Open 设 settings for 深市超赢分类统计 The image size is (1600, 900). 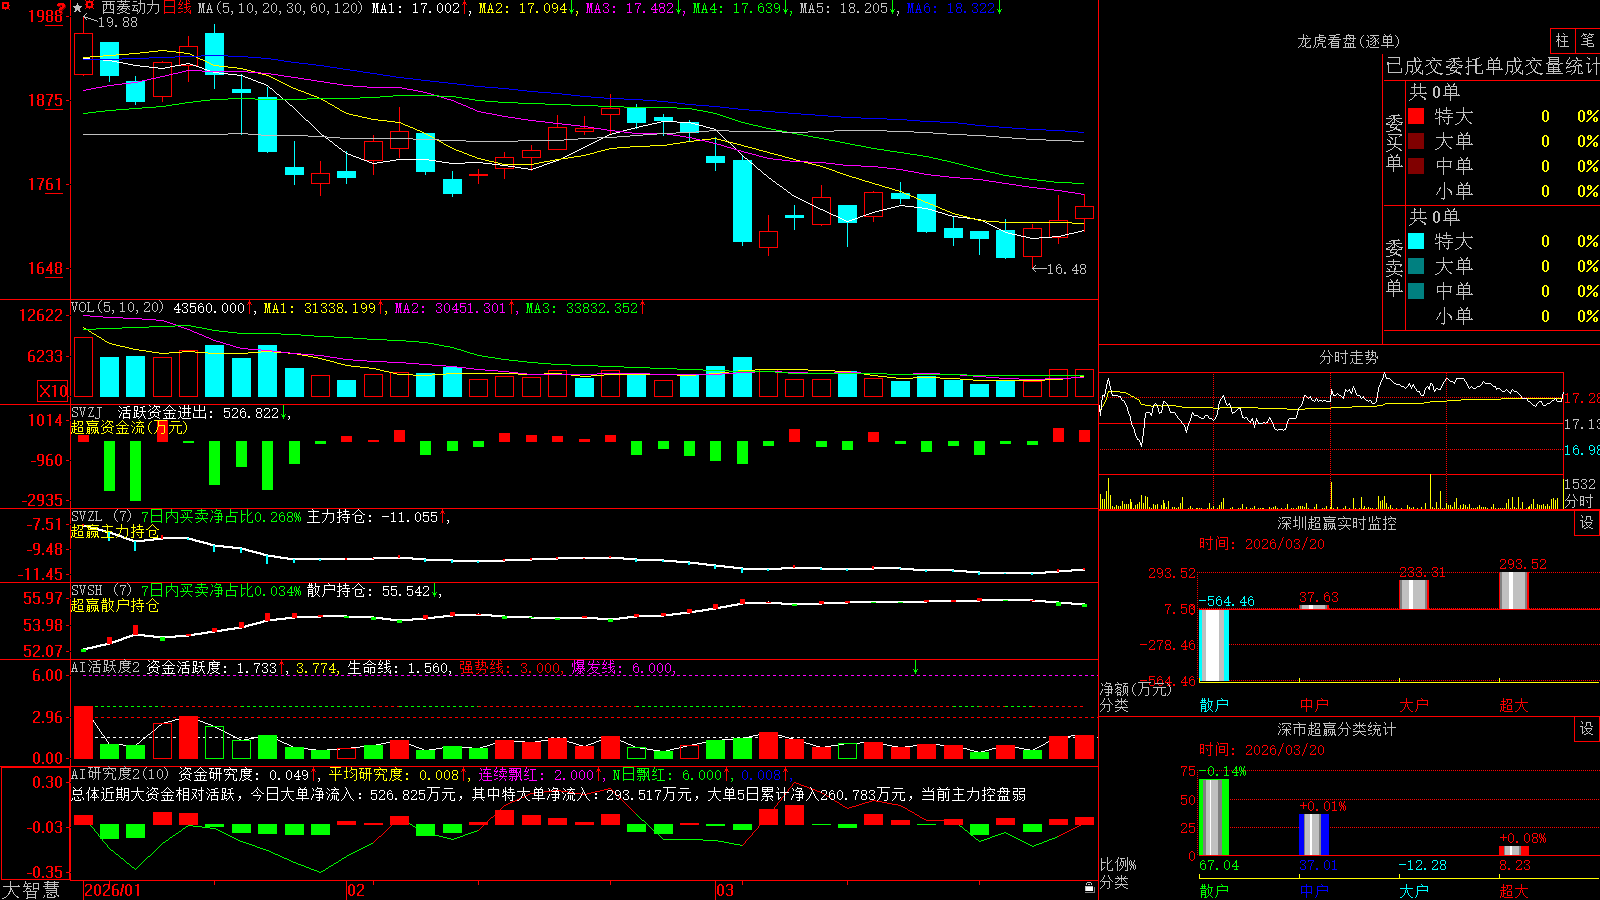1587,729
